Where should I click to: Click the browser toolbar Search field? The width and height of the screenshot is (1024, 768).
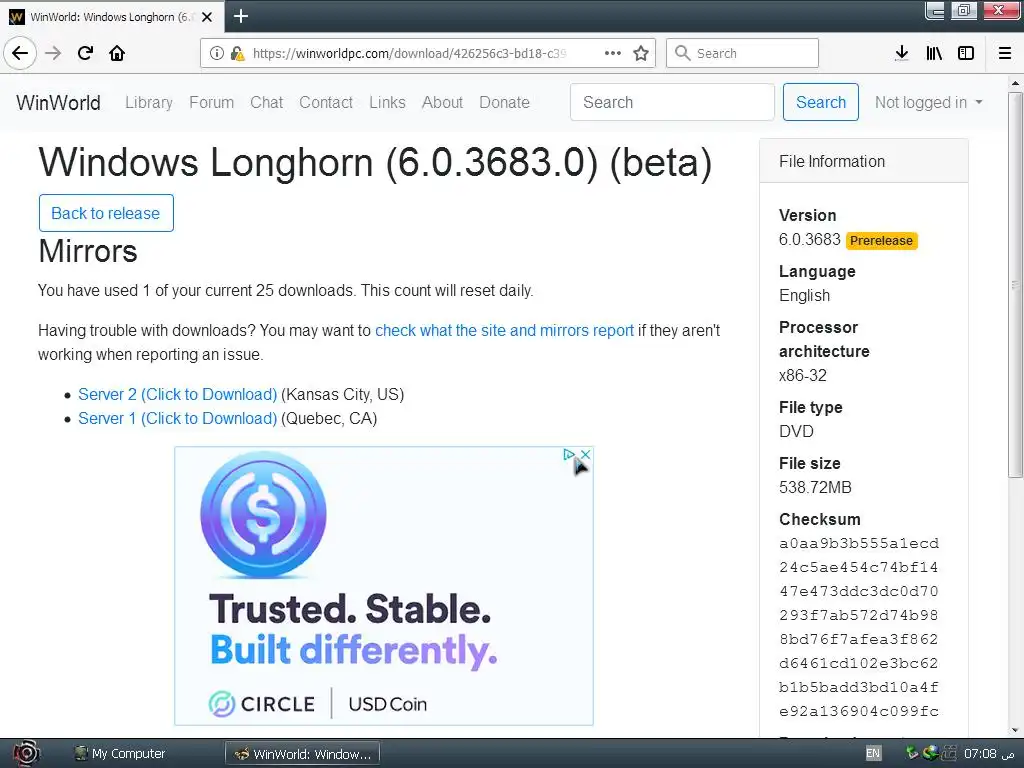[x=743, y=53]
